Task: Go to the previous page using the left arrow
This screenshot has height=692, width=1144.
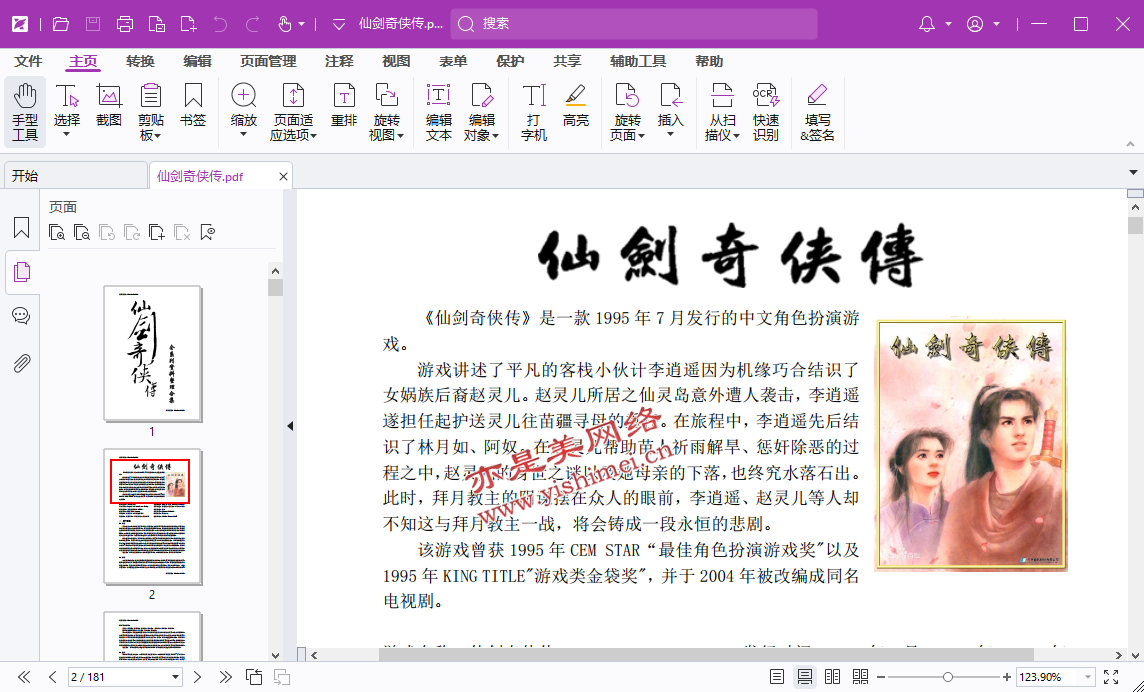Action: 53,677
